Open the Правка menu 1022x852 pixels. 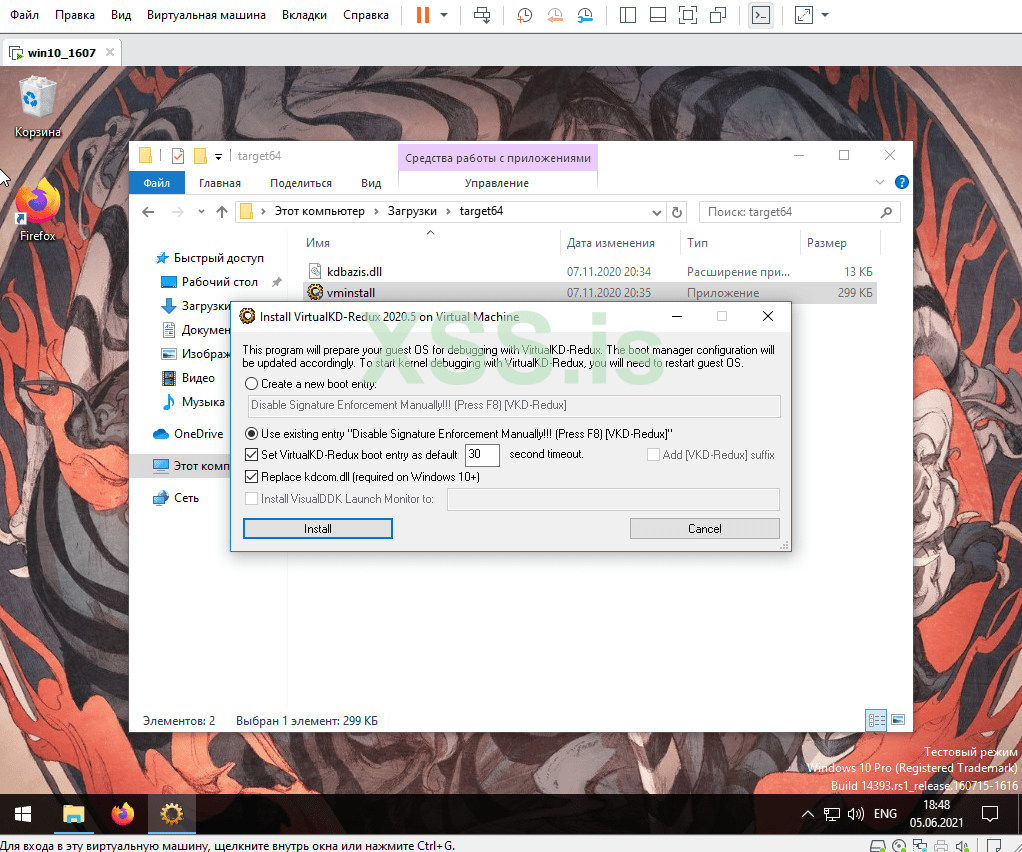[74, 15]
